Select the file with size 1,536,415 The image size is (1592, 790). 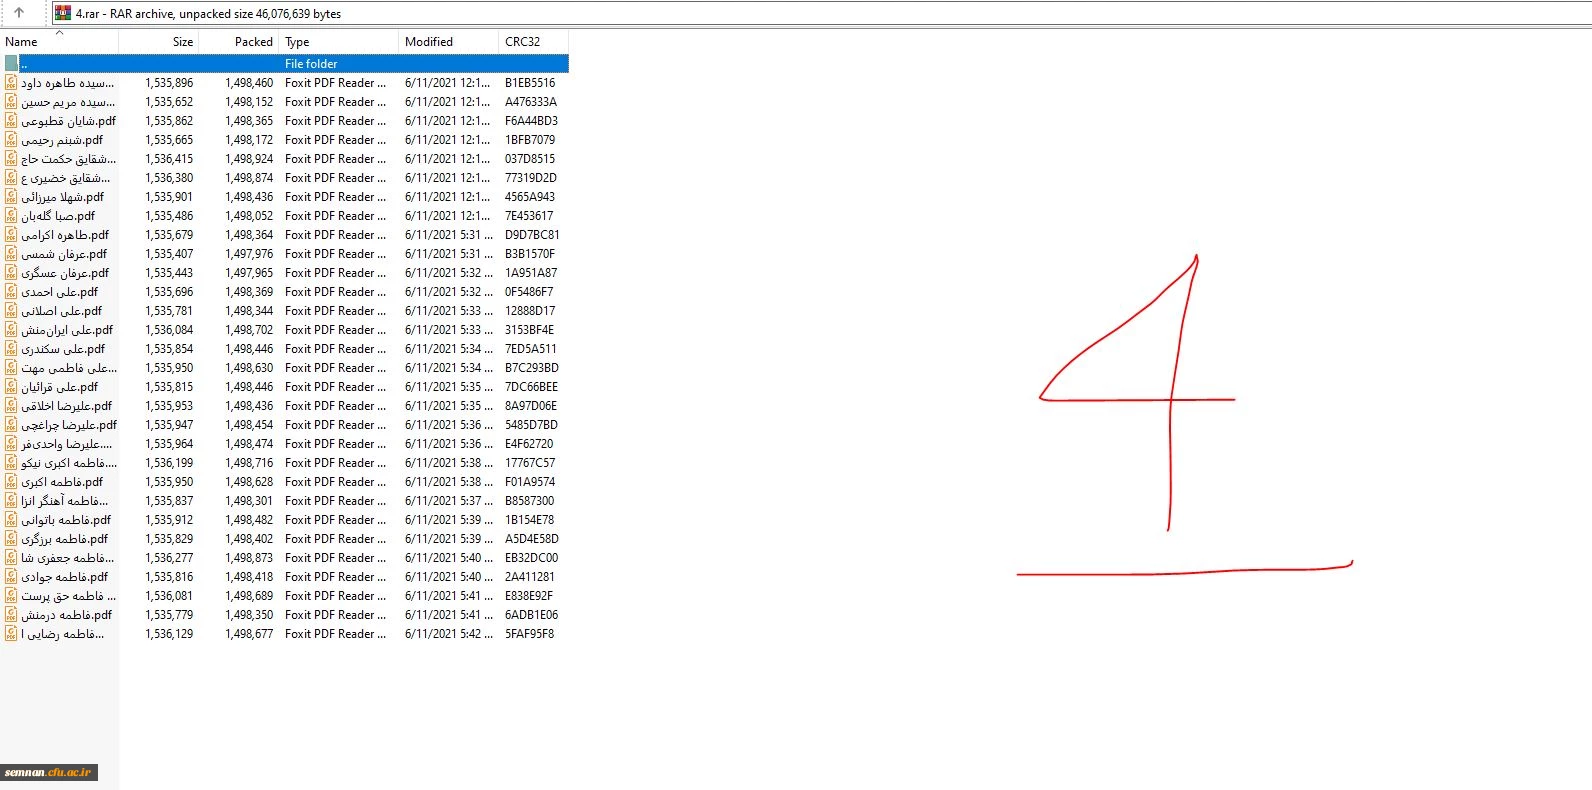(169, 159)
